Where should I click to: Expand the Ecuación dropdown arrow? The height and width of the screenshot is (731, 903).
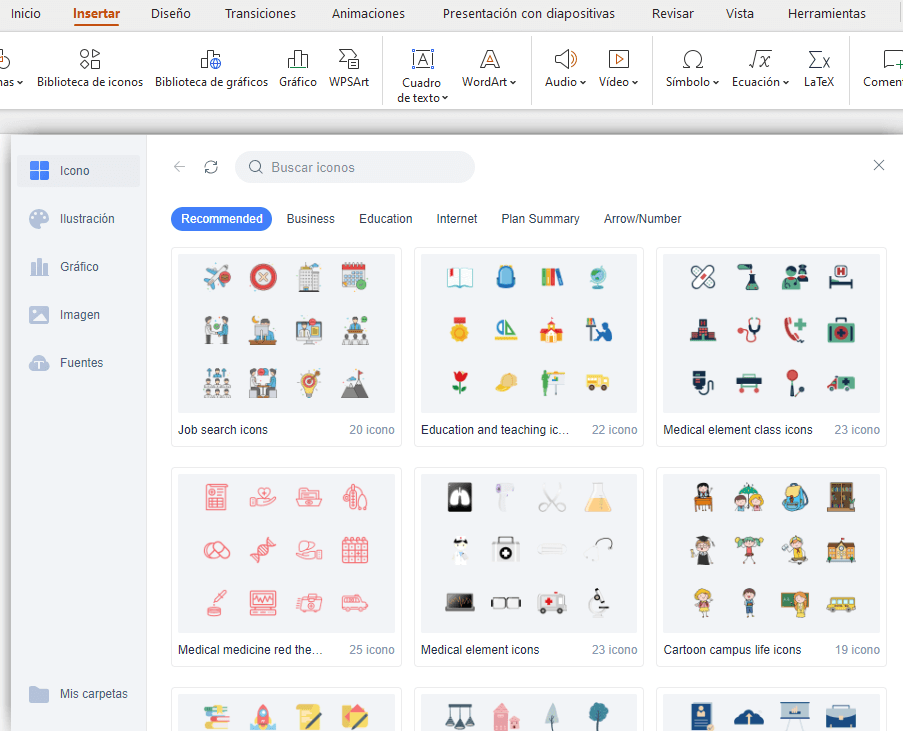click(786, 82)
